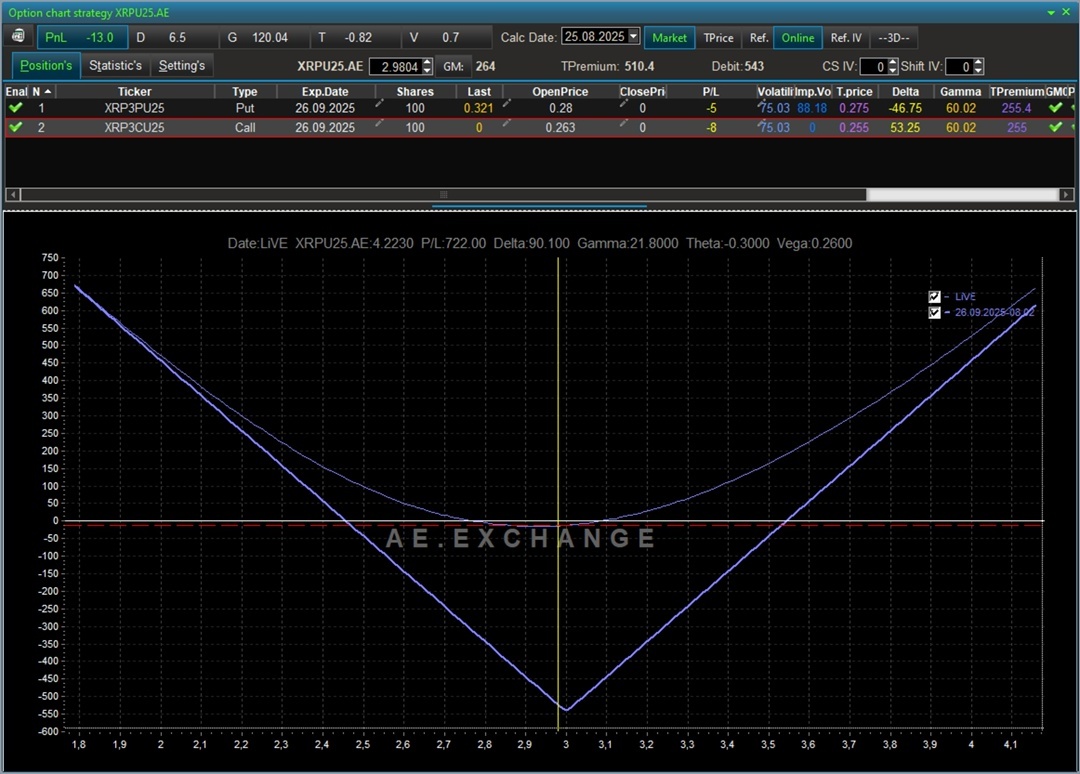
Task: Uncheck the LIVE curve legend checkbox
Action: click(x=935, y=297)
